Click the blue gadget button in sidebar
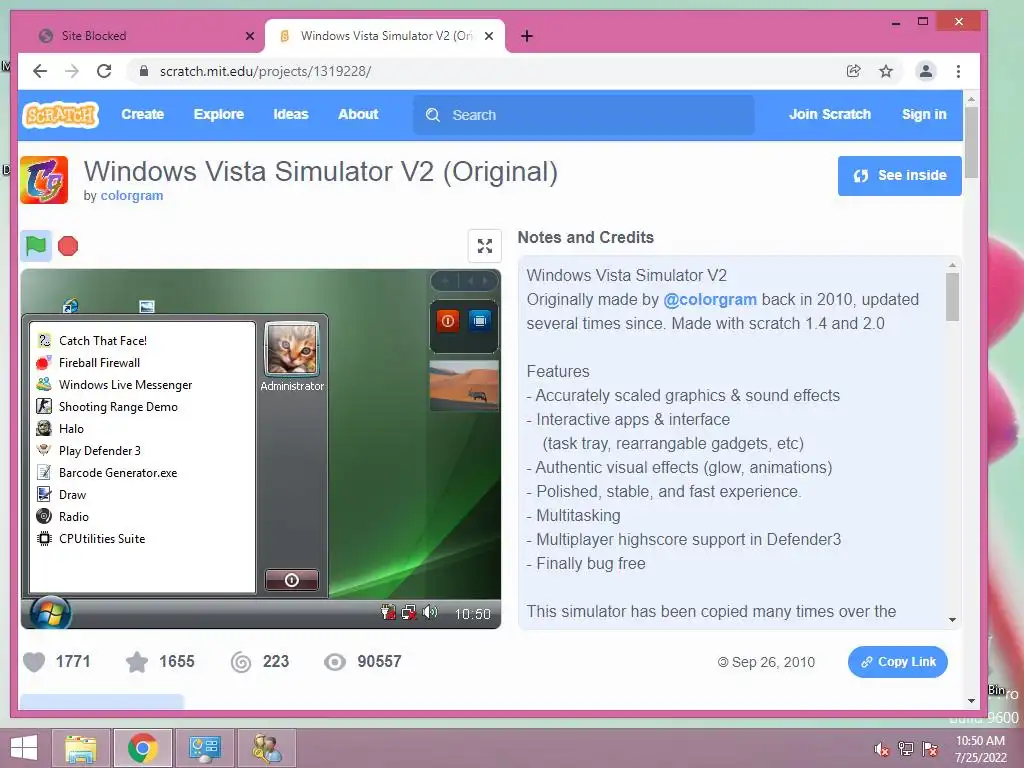 point(480,321)
